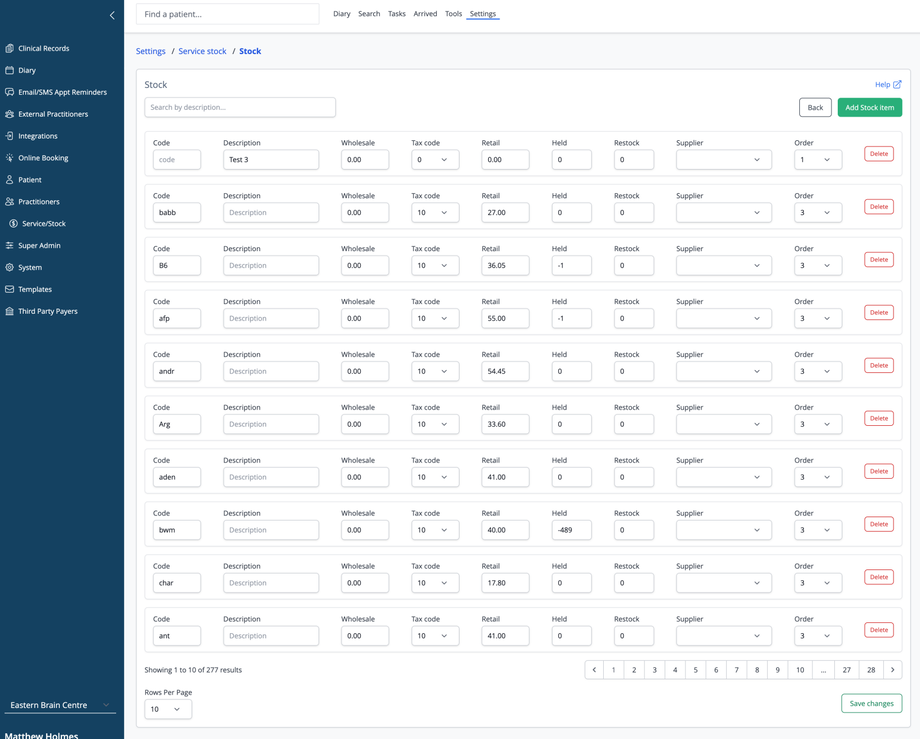Expand the Tax code dropdown for babb
Viewport: 920px width, 739px height.
(435, 212)
